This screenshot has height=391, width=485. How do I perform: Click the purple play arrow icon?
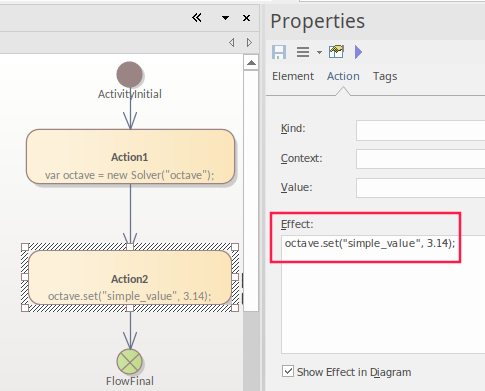(358, 52)
